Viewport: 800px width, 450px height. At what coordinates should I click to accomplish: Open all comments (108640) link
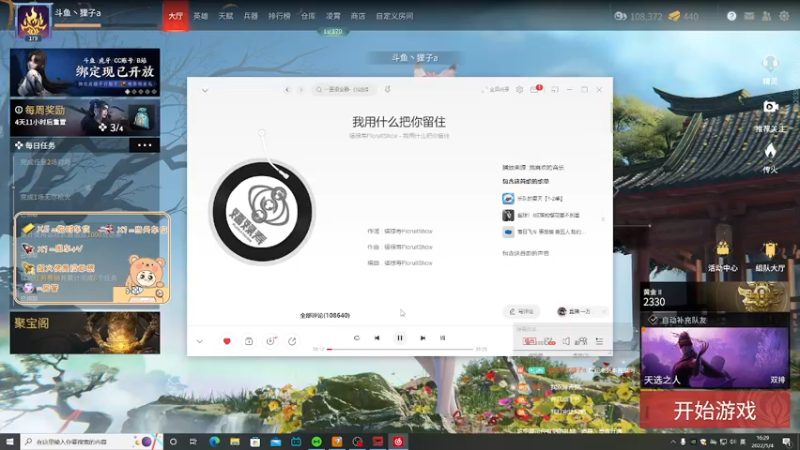(325, 315)
